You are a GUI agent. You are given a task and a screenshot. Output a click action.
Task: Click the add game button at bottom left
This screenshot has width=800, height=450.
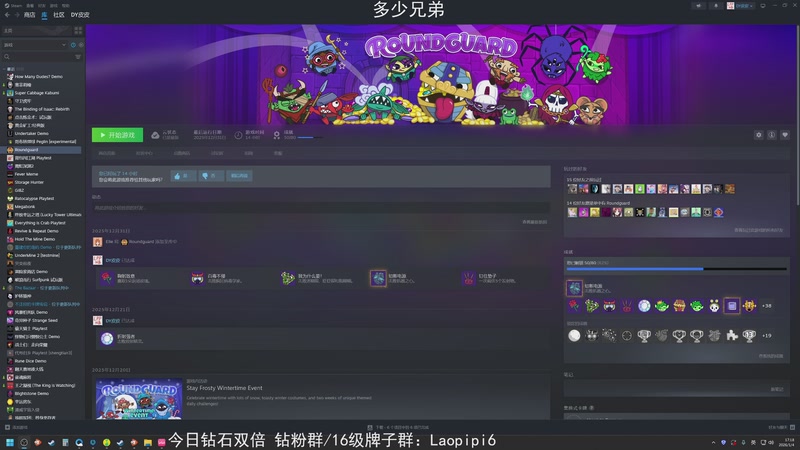pos(17,428)
